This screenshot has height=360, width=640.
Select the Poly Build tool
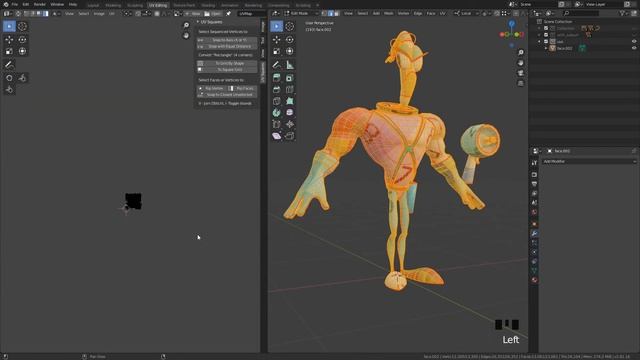[289, 101]
